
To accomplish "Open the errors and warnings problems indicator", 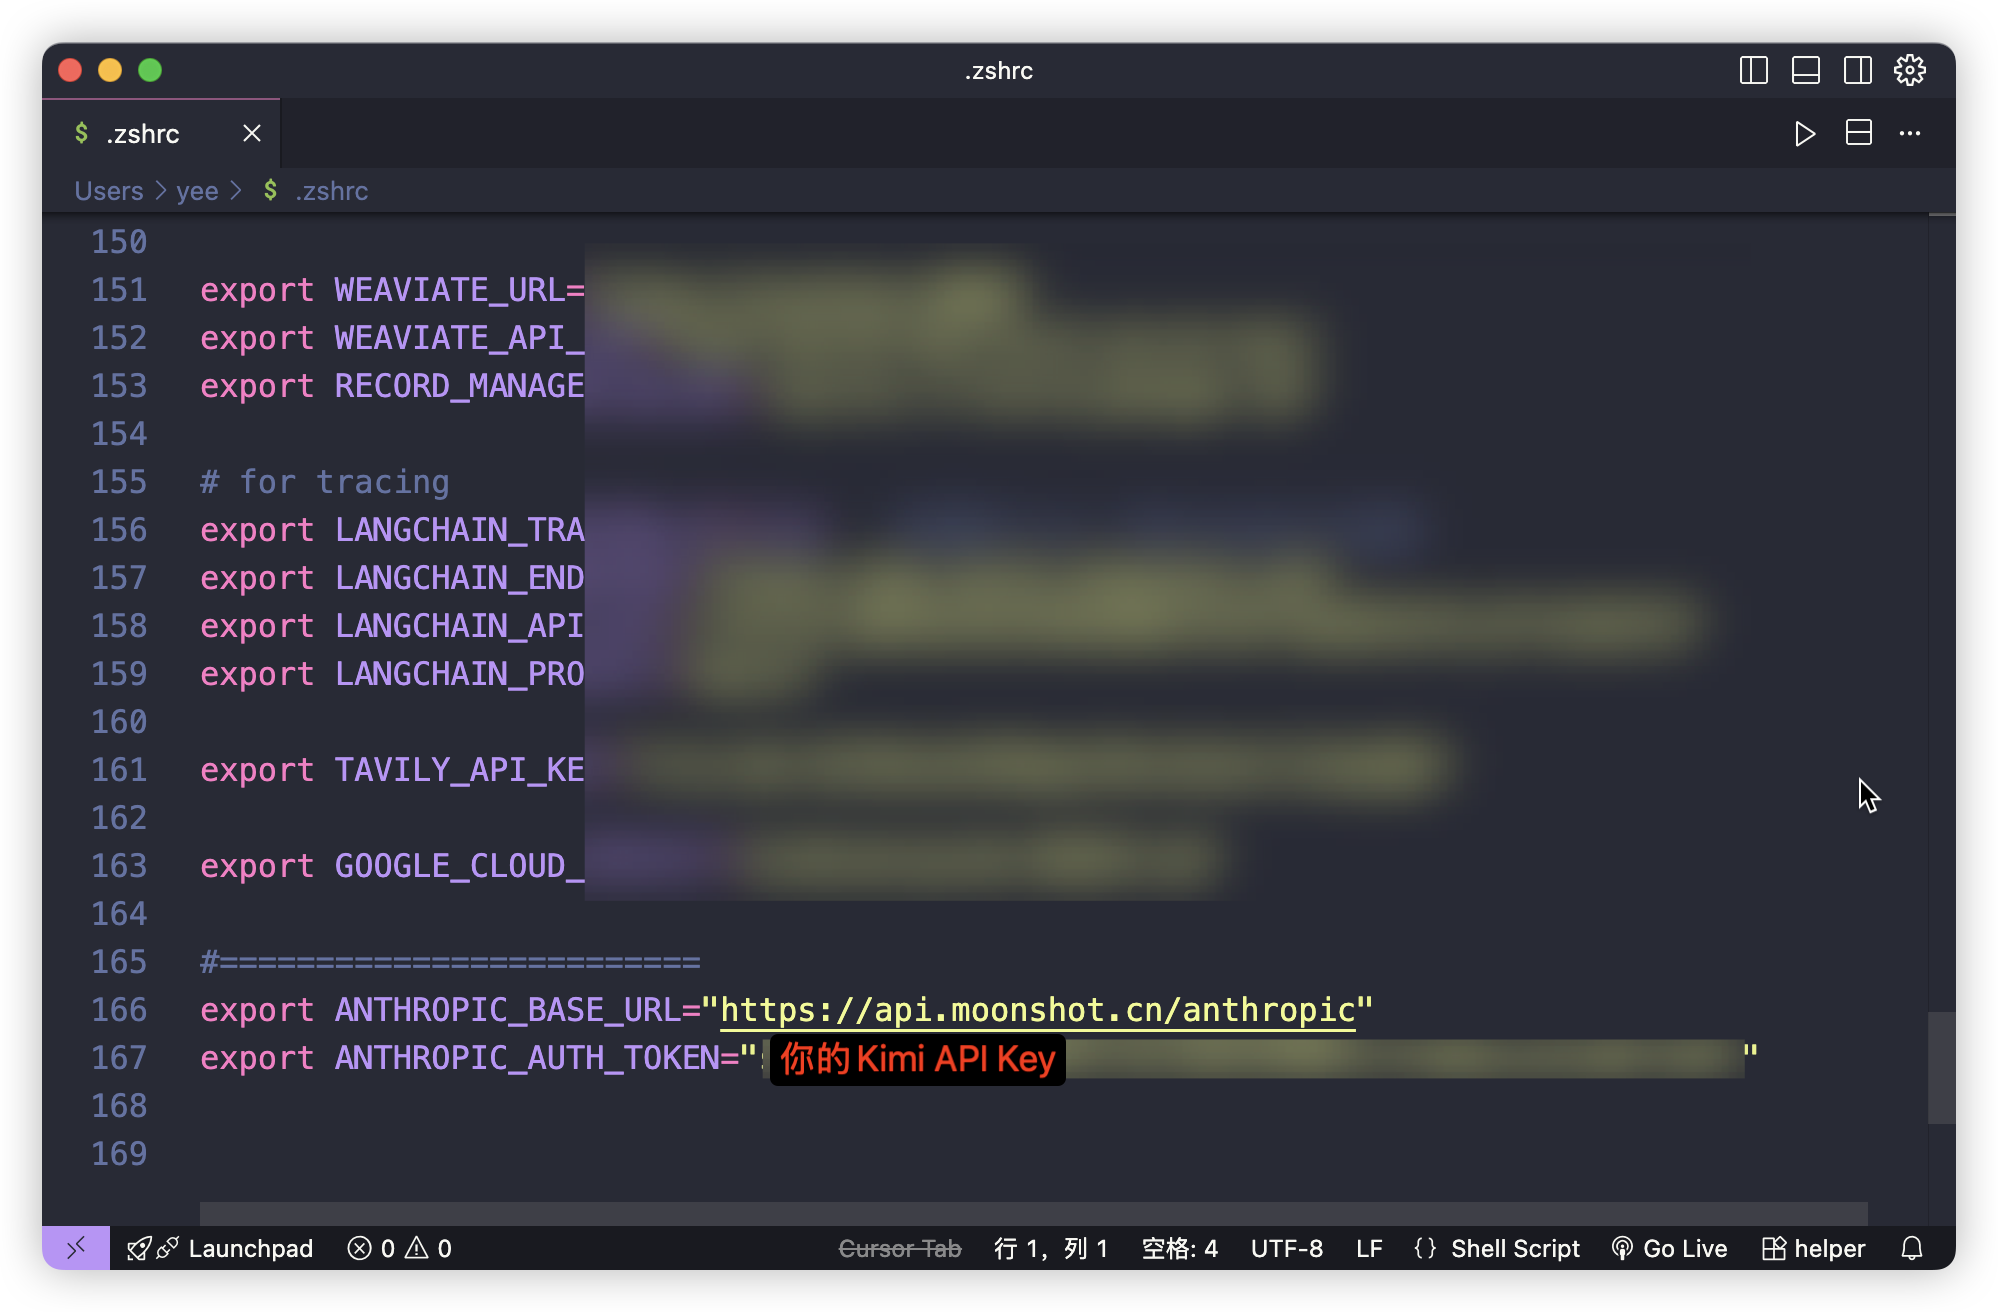I will pos(400,1248).
